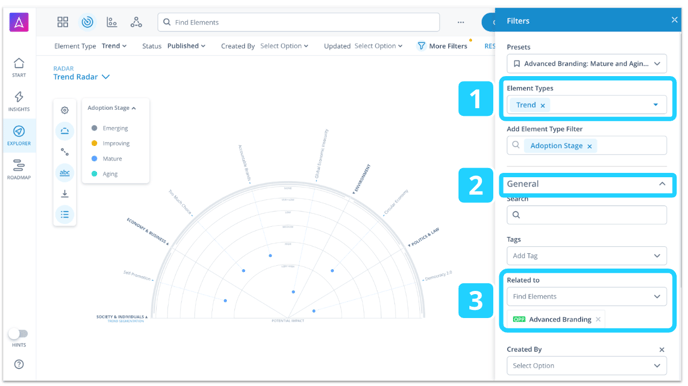Select the radar view icon

coord(87,22)
